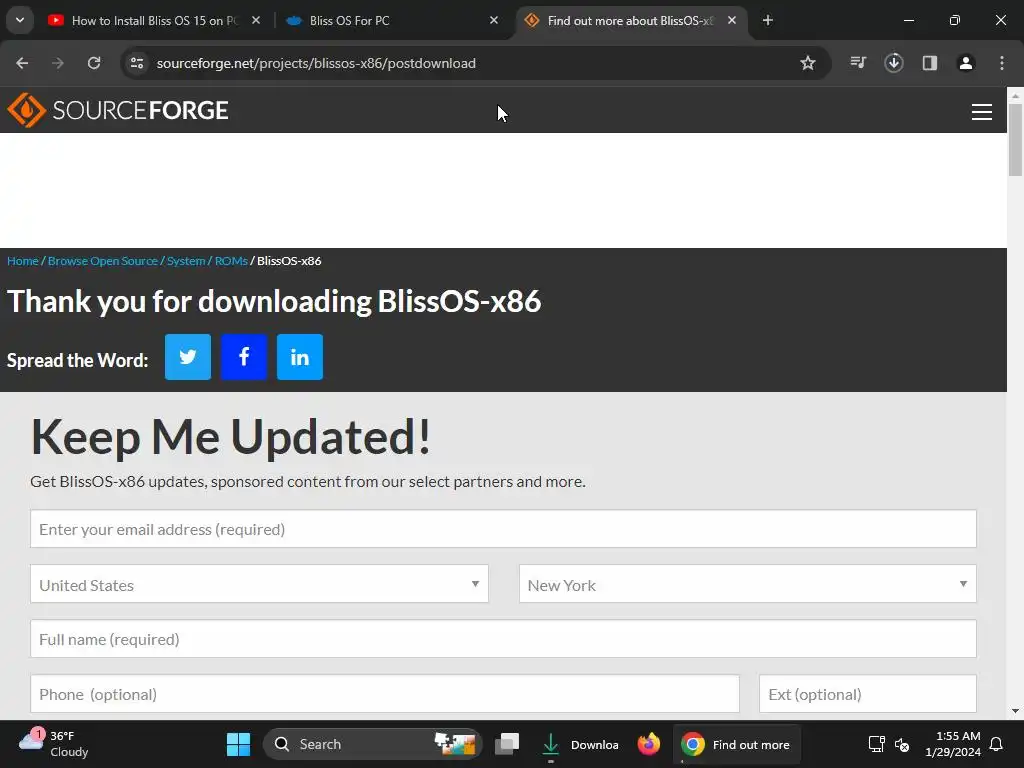The image size is (1024, 768).
Task: Open the ROMs breadcrumb link
Action: tap(231, 261)
